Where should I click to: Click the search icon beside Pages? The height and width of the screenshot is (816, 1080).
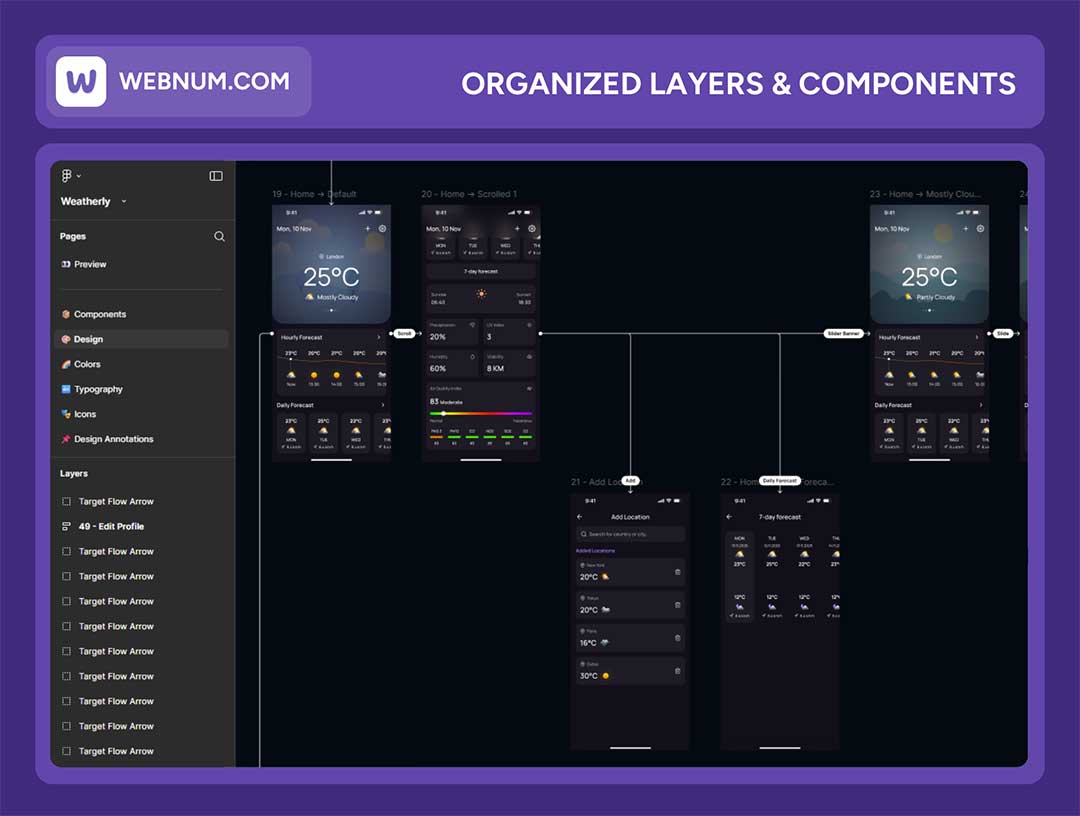(x=219, y=237)
